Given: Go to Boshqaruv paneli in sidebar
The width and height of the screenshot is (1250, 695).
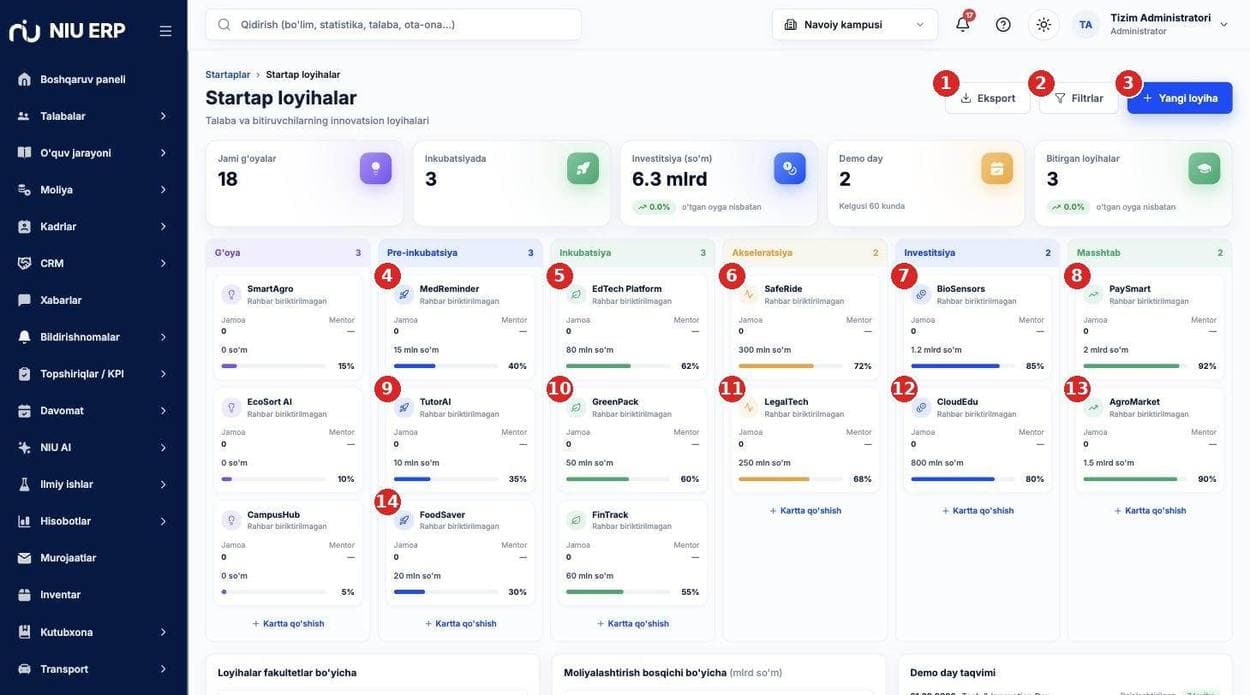Looking at the screenshot, I should pos(93,79).
